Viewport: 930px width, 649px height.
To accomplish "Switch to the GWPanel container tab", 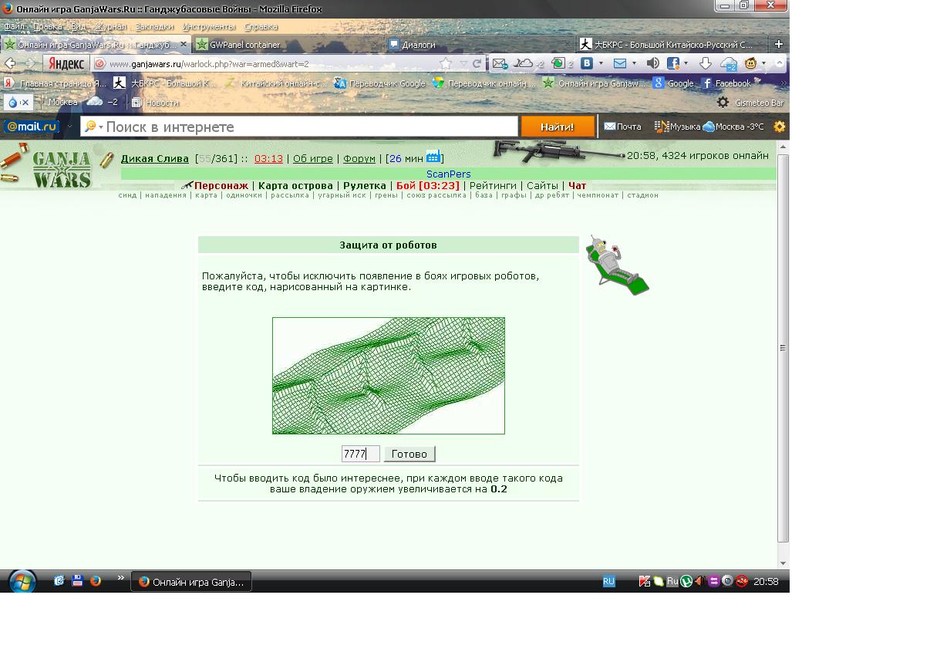I will (244, 44).
